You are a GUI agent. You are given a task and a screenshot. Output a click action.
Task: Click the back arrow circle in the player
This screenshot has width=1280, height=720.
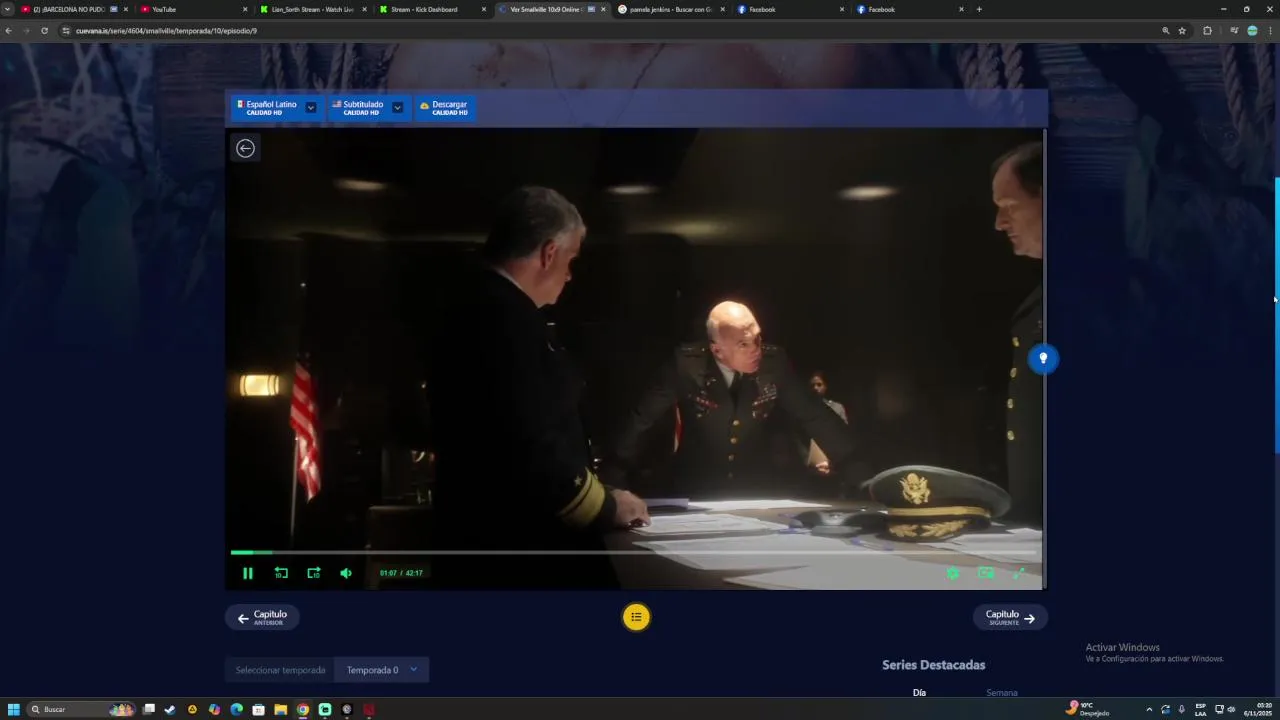(x=245, y=148)
